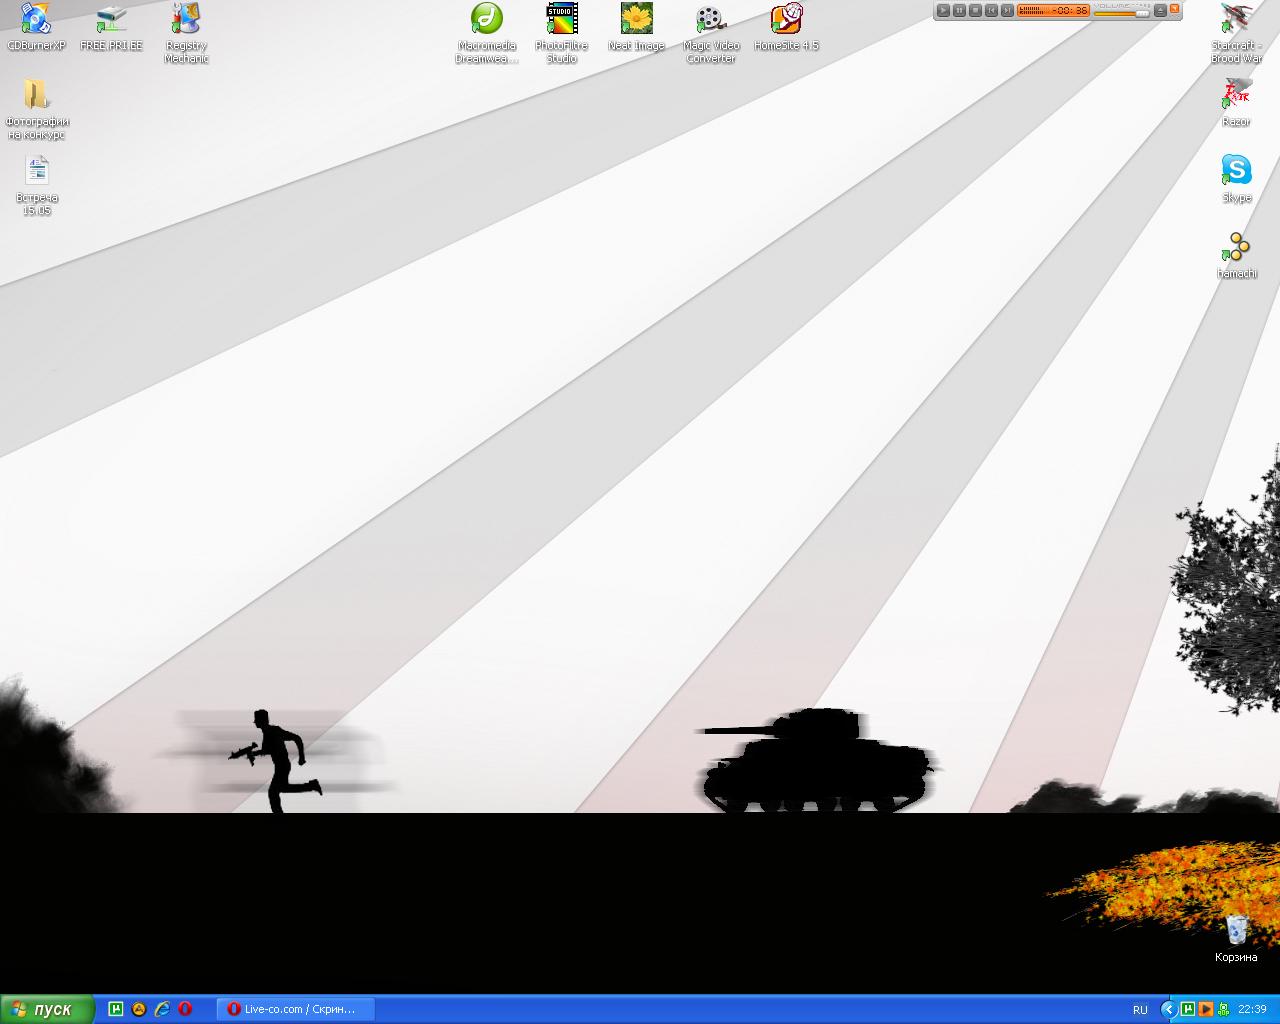Screen dimensions: 1280x1024
Task: Select the Registry Mechanic shortcut
Action: [x=186, y=19]
